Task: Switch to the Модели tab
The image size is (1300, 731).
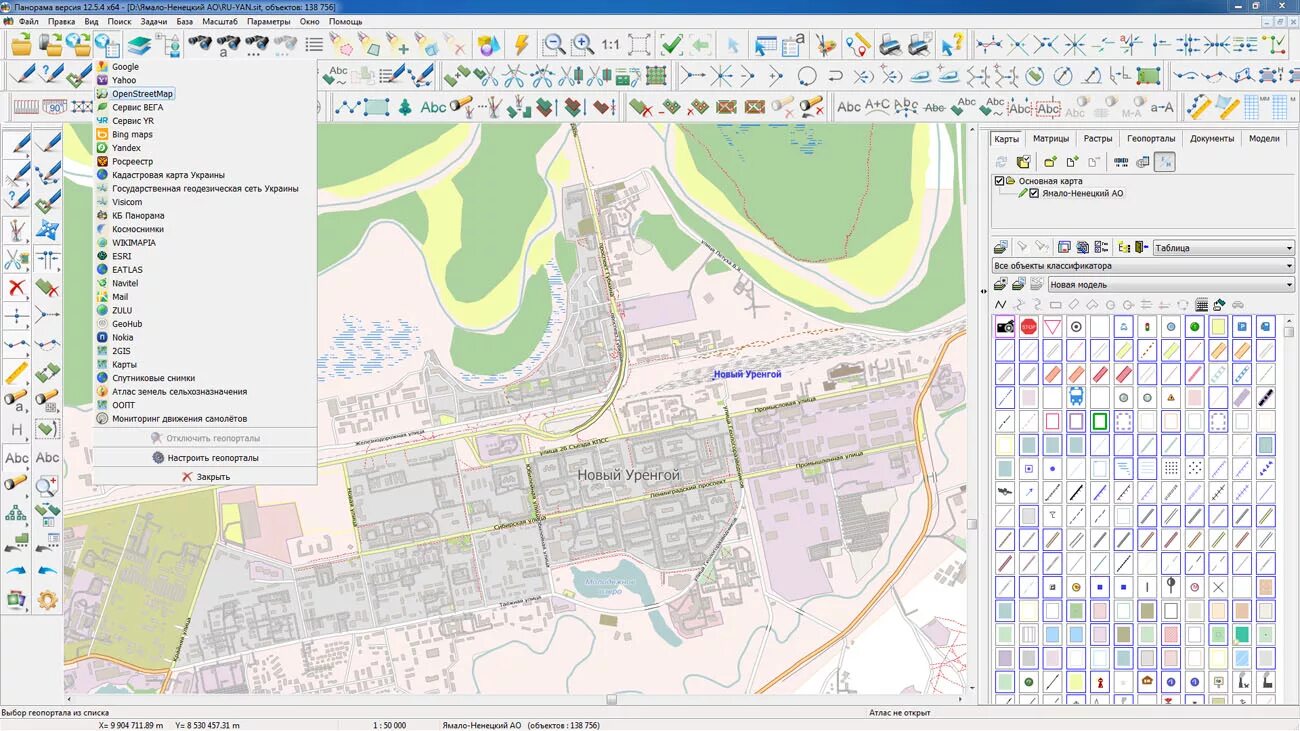Action: click(x=1264, y=139)
